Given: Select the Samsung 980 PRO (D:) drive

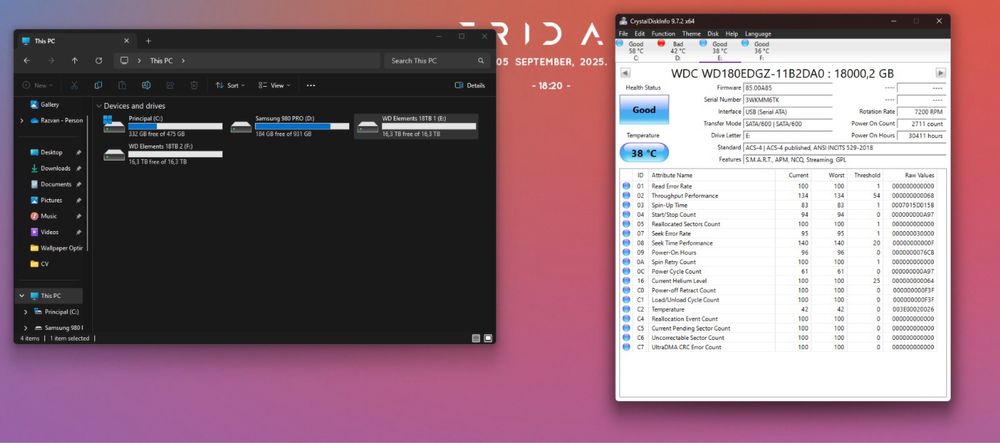Looking at the screenshot, I should click(x=290, y=126).
